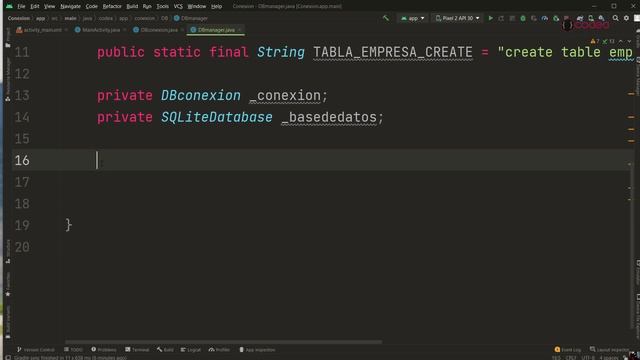This screenshot has width=640, height=360.
Task: Open the Window menu
Action: pyautogui.click(x=196, y=7)
